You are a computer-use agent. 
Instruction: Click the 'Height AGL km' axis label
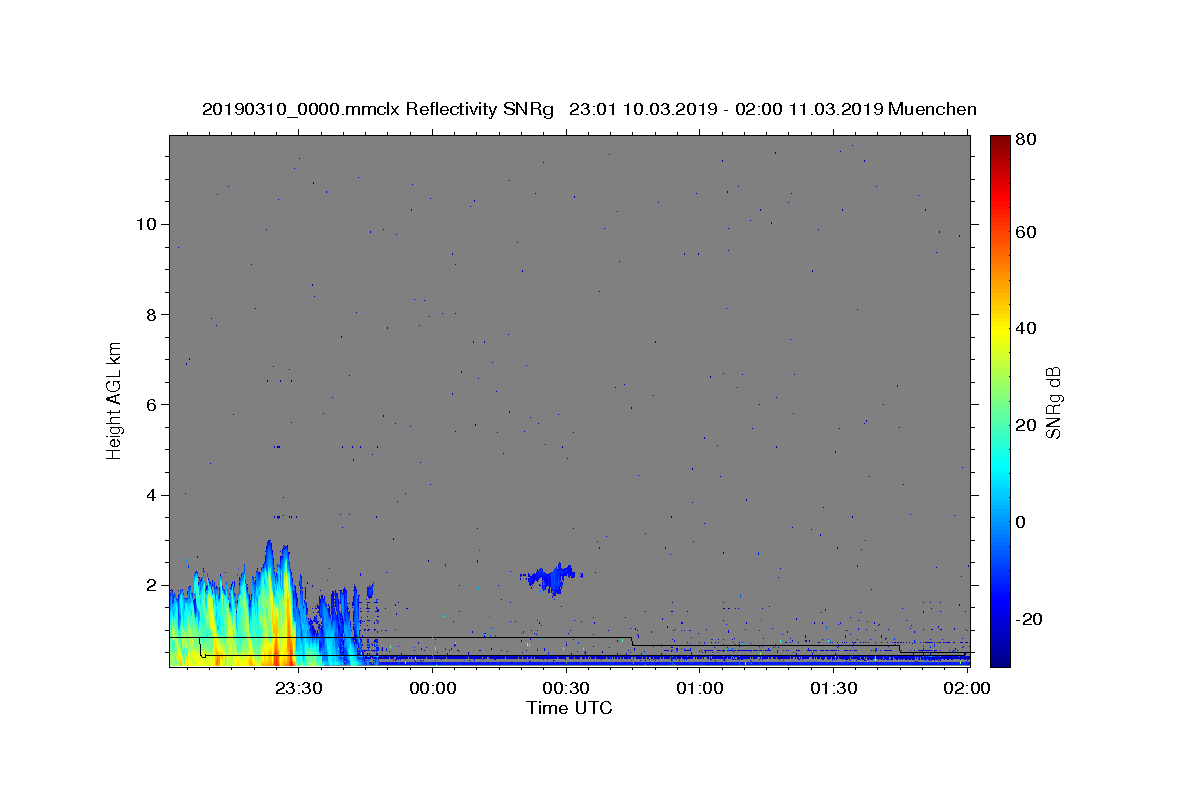tap(115, 399)
